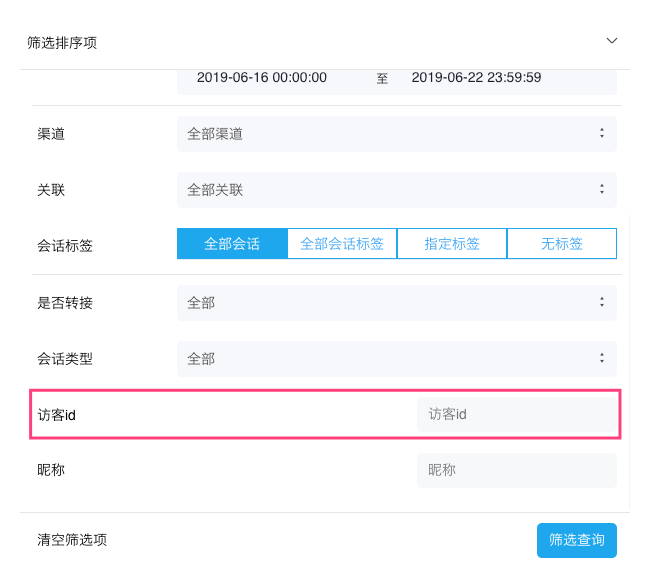Open the start date 2019-06-16 00:00:00 field

(x=262, y=78)
